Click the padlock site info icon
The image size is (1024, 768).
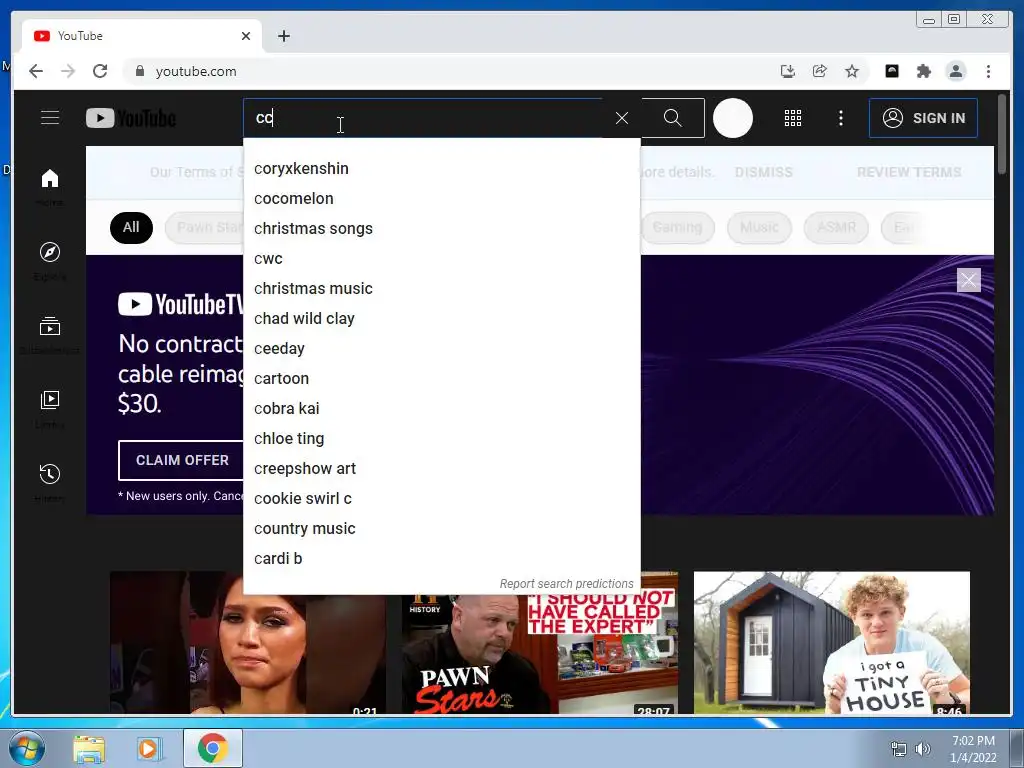point(139,71)
